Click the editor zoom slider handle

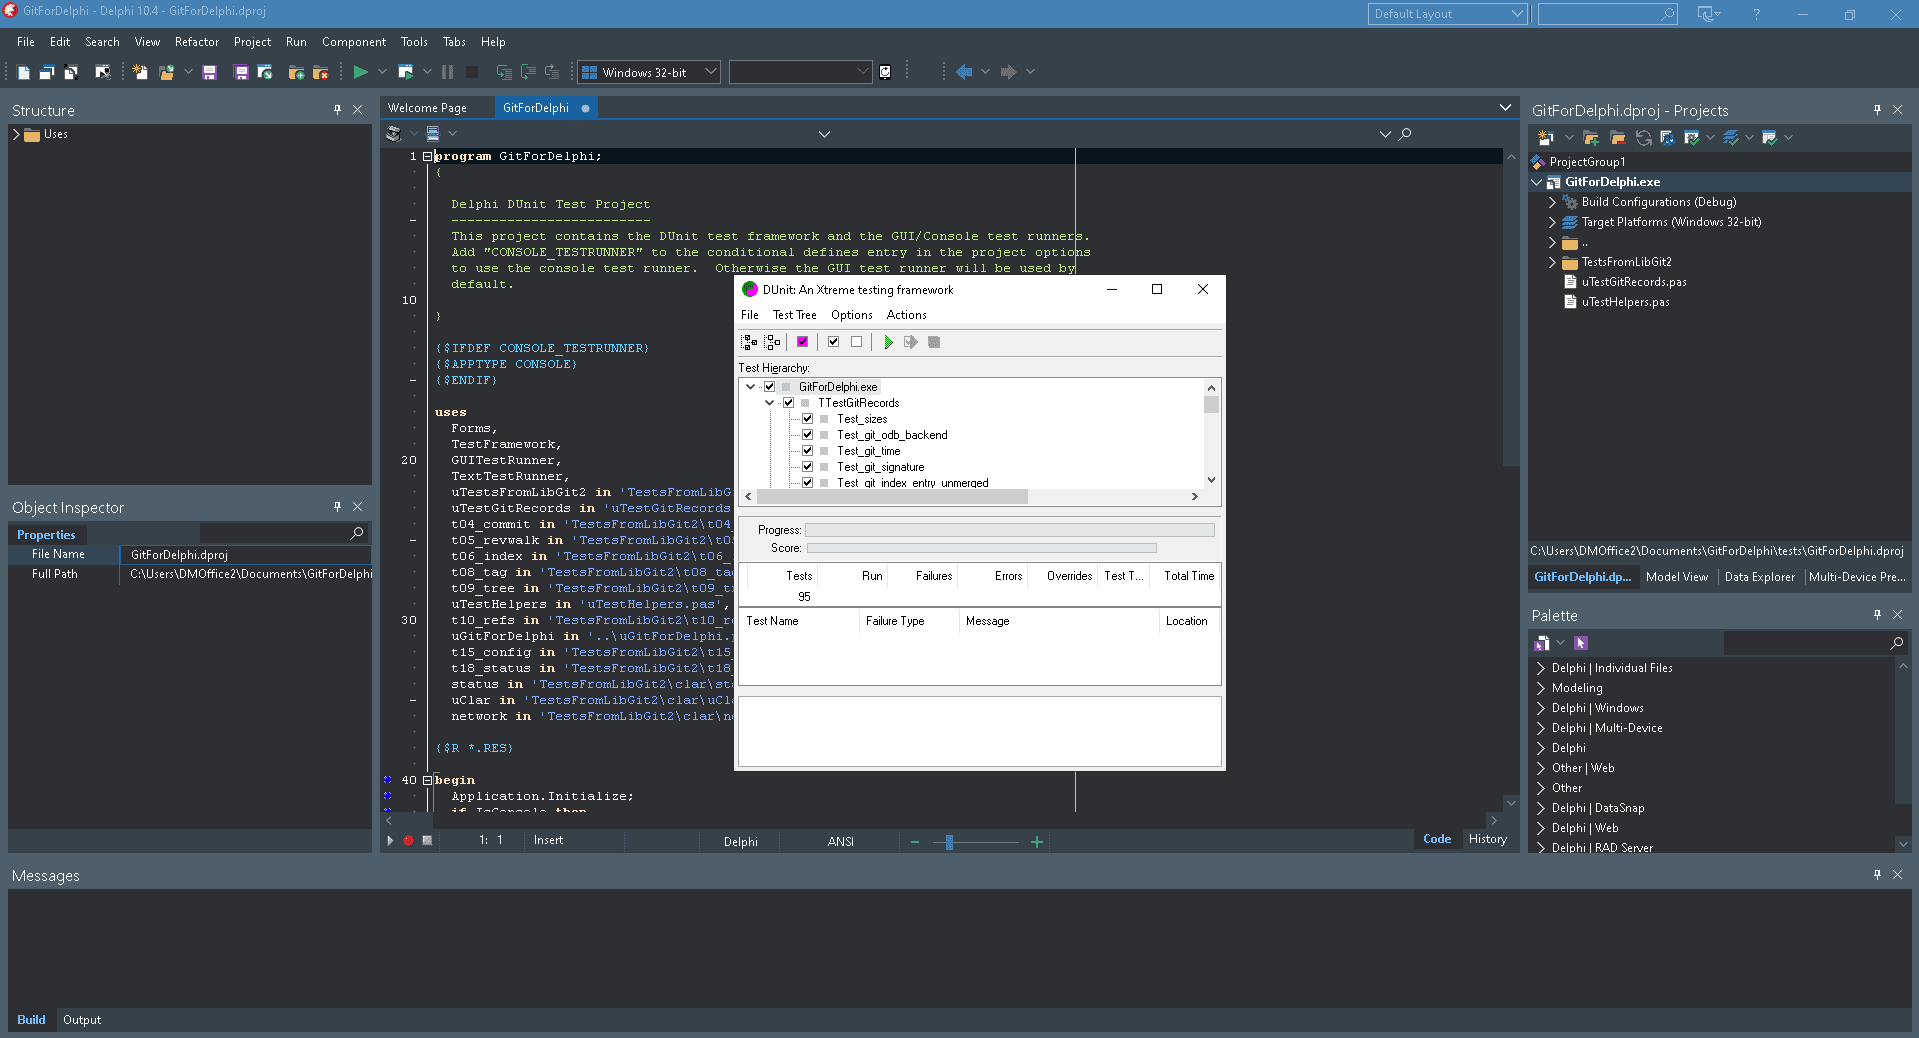click(x=949, y=842)
